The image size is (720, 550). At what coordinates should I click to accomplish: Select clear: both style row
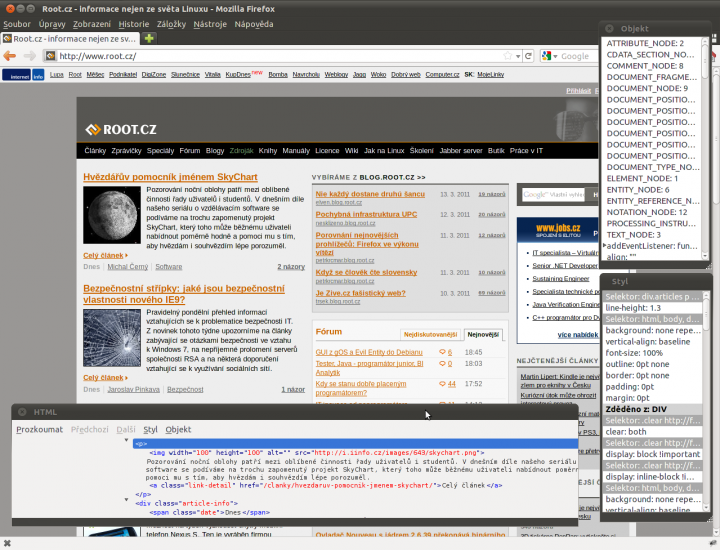652,432
